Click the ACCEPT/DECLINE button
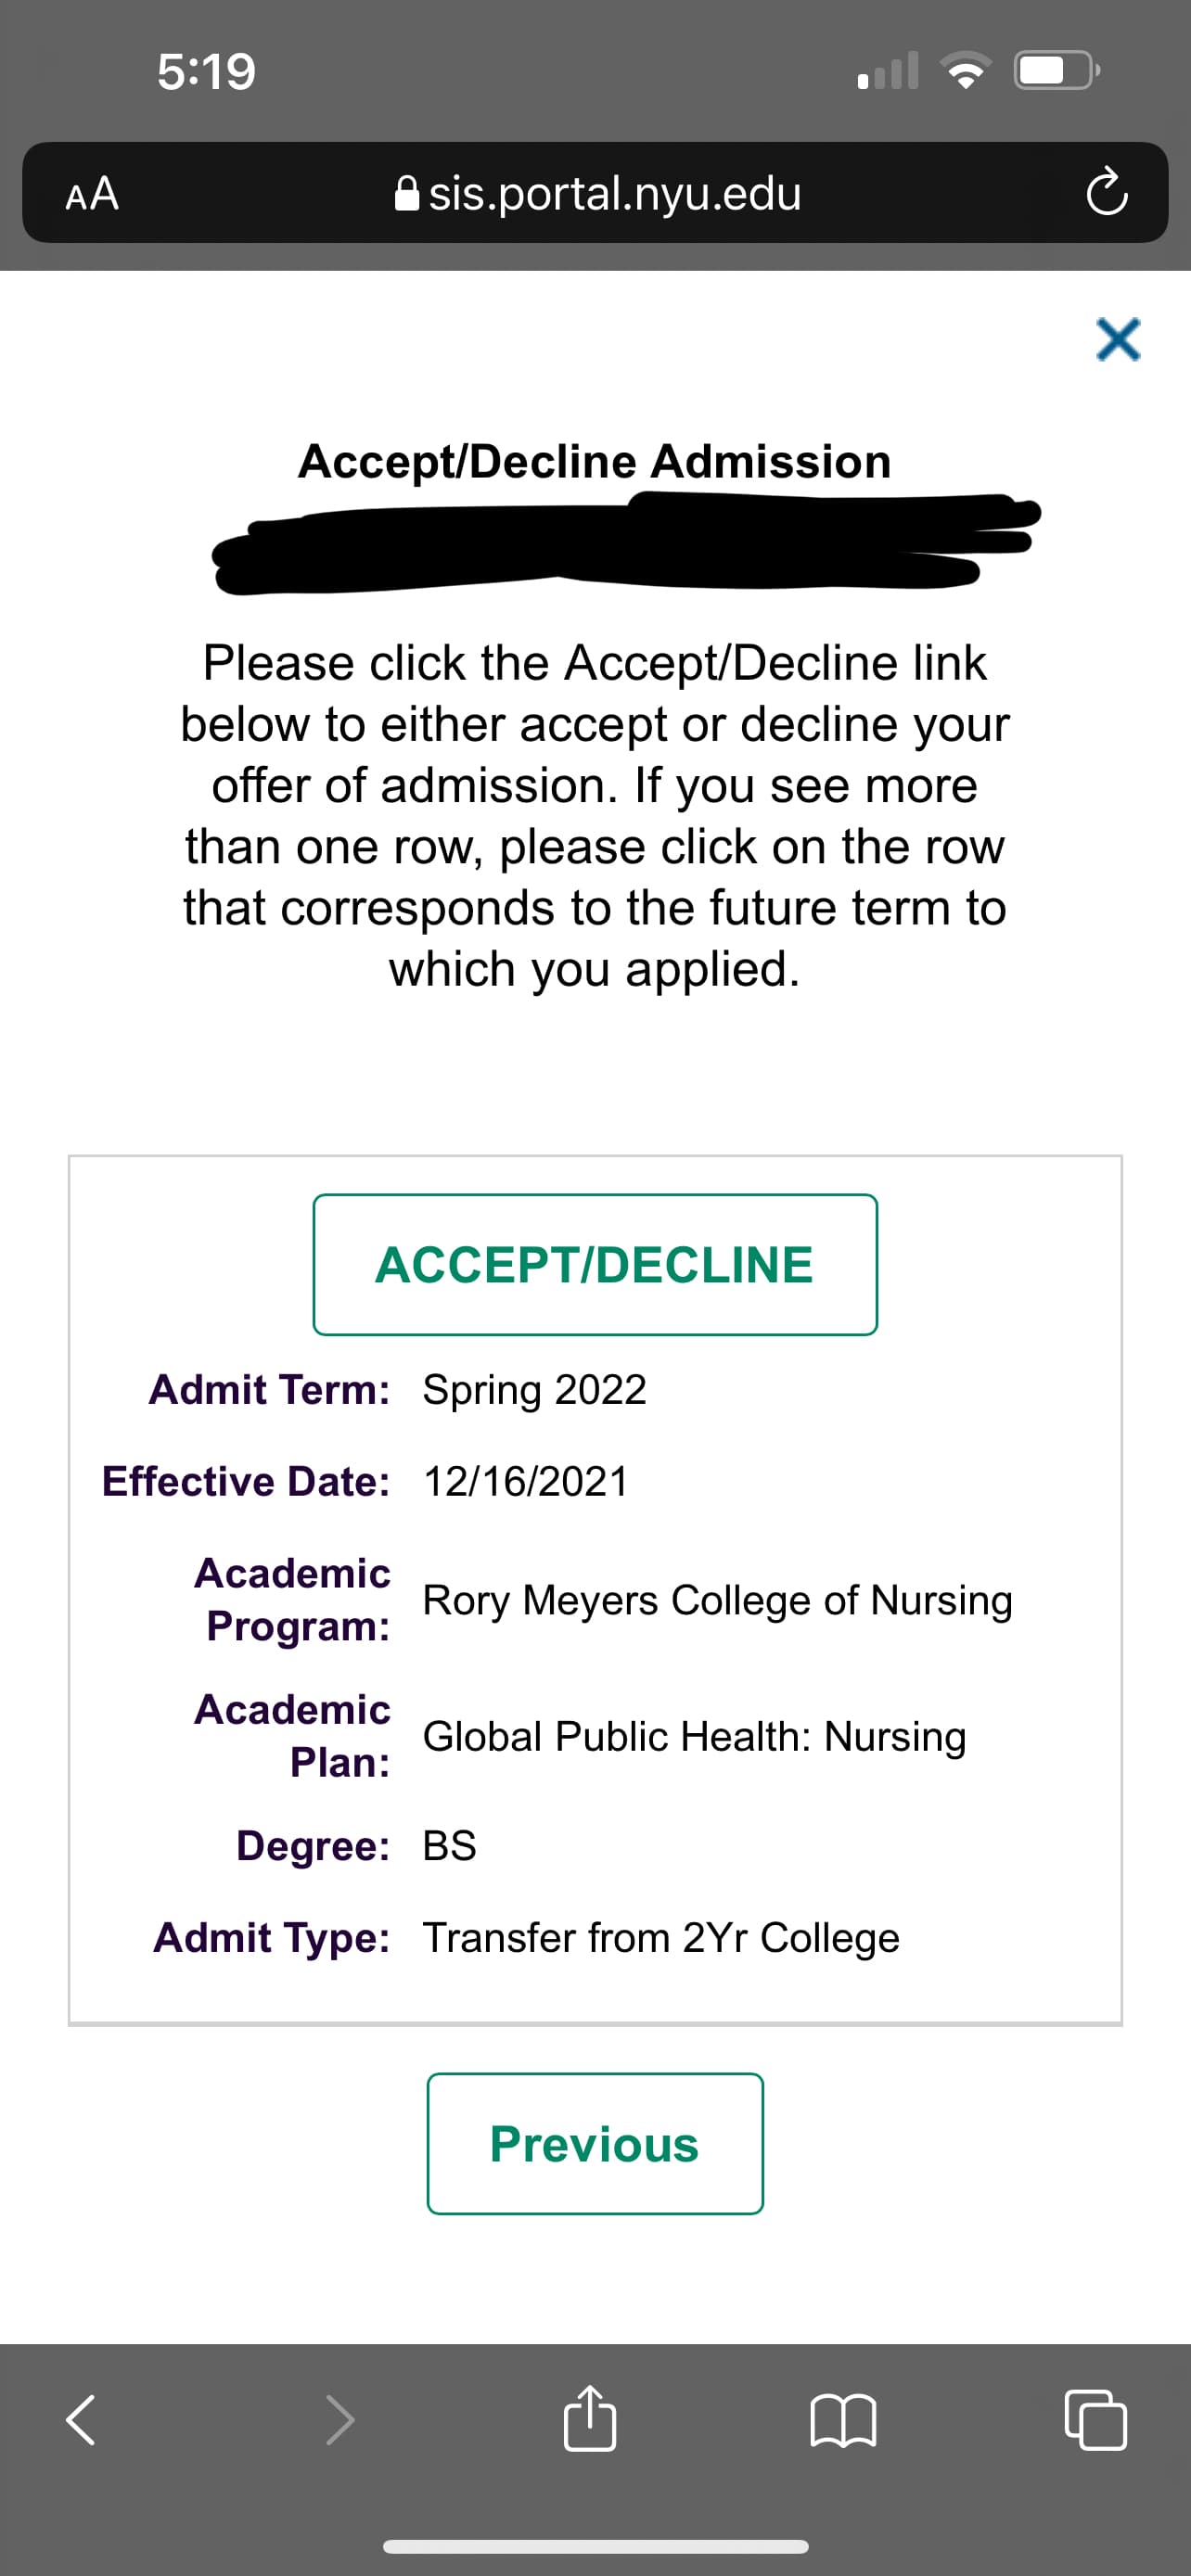The height and width of the screenshot is (2576, 1191). [595, 1264]
